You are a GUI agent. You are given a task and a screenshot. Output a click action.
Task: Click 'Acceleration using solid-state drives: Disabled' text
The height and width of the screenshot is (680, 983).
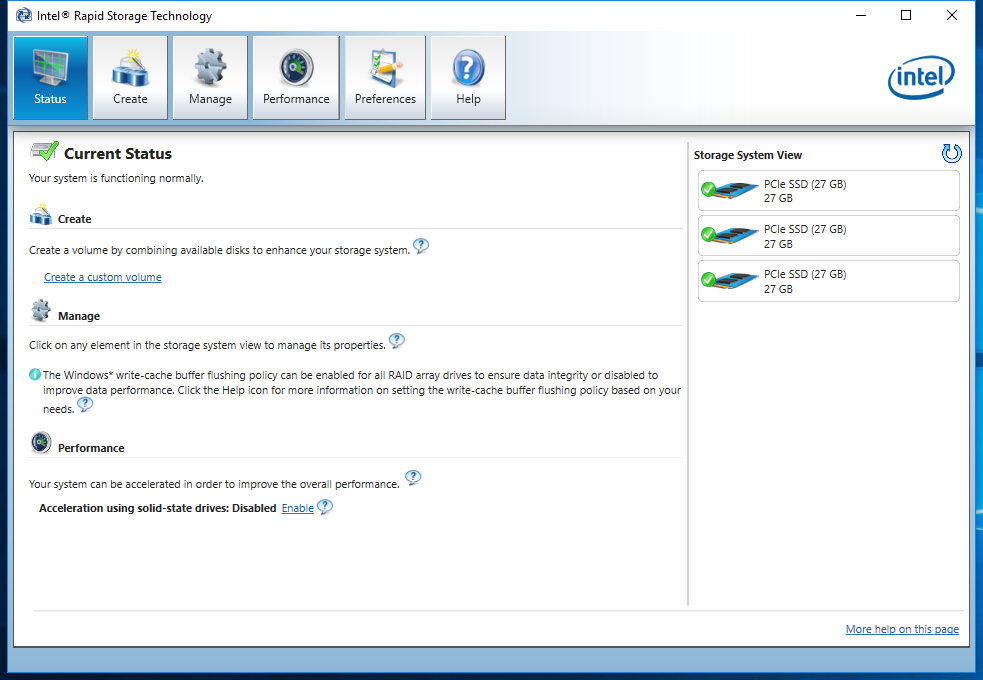click(x=157, y=508)
